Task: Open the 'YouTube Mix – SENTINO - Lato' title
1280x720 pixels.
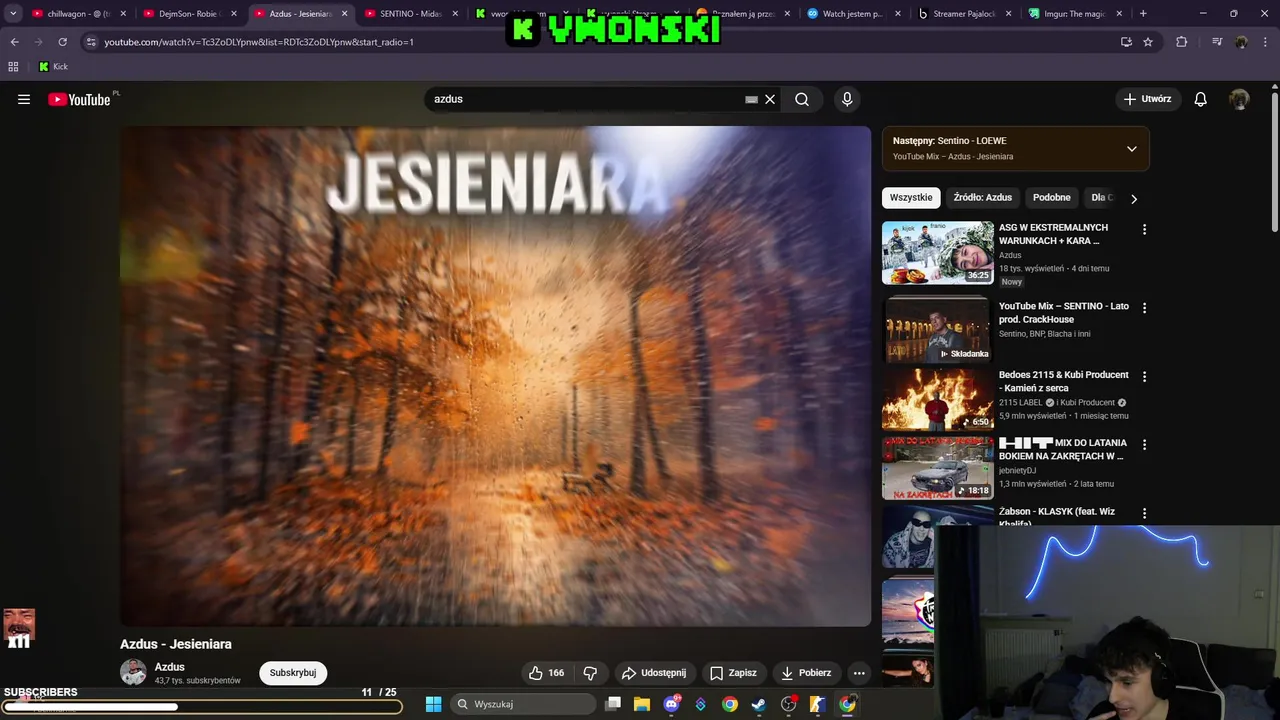Action: tap(1064, 312)
